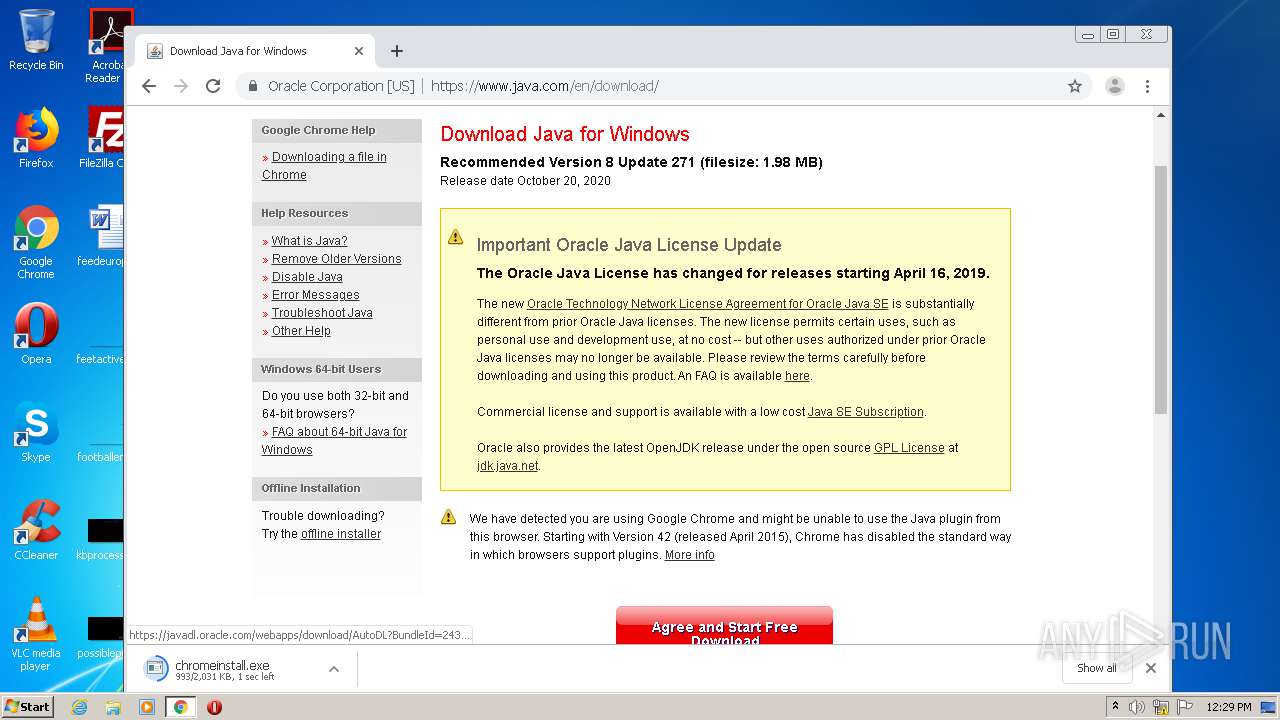Bookmark this page with the star icon
1280x720 pixels.
pyautogui.click(x=1075, y=86)
